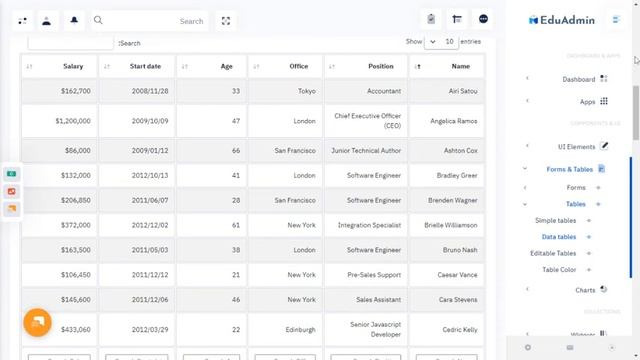The image size is (640, 360).
Task: Open the Show entries count dropdown
Action: 441,42
